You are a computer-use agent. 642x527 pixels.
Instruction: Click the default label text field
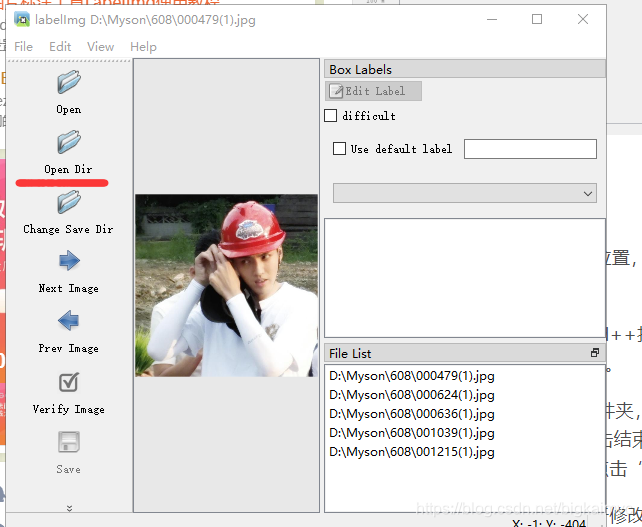click(530, 149)
